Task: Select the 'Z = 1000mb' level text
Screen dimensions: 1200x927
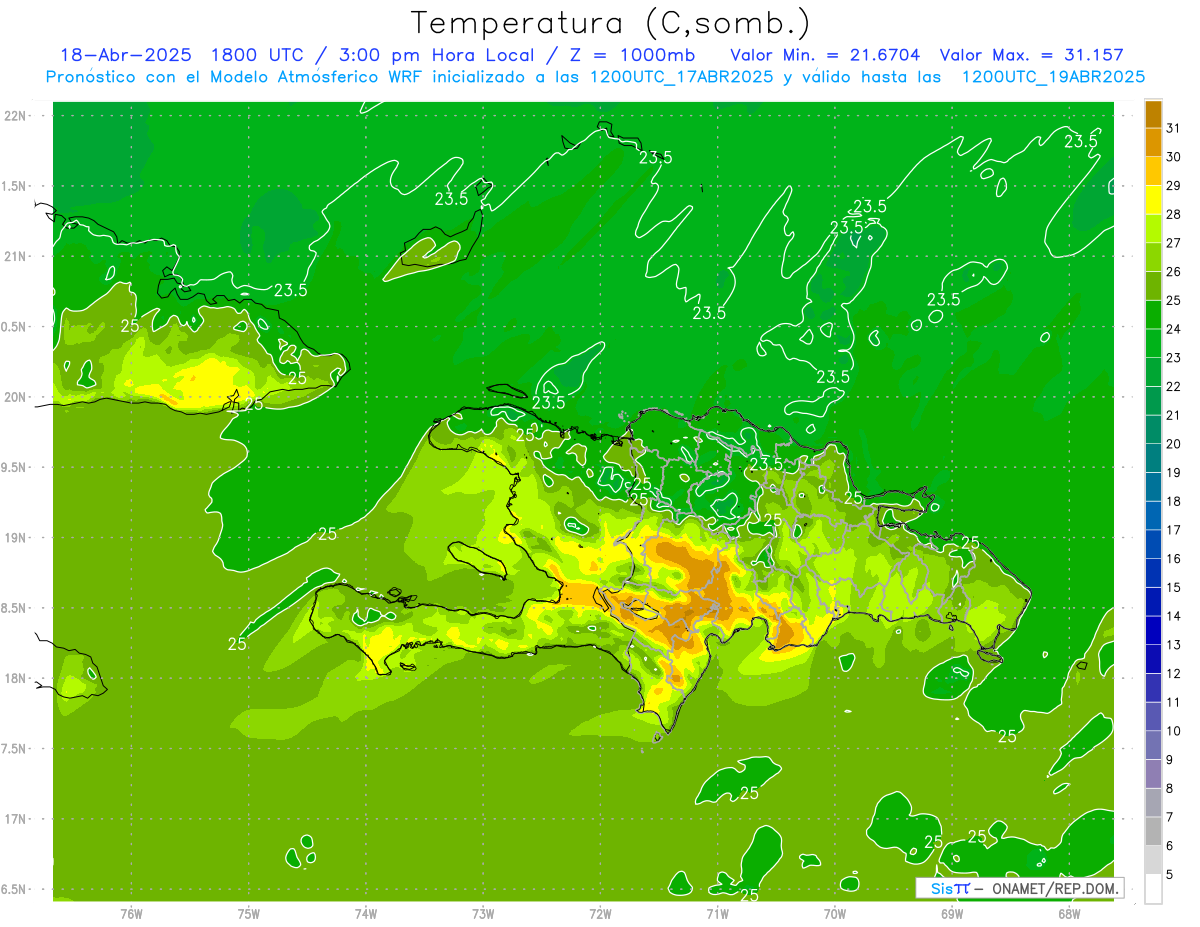Action: click(x=632, y=55)
